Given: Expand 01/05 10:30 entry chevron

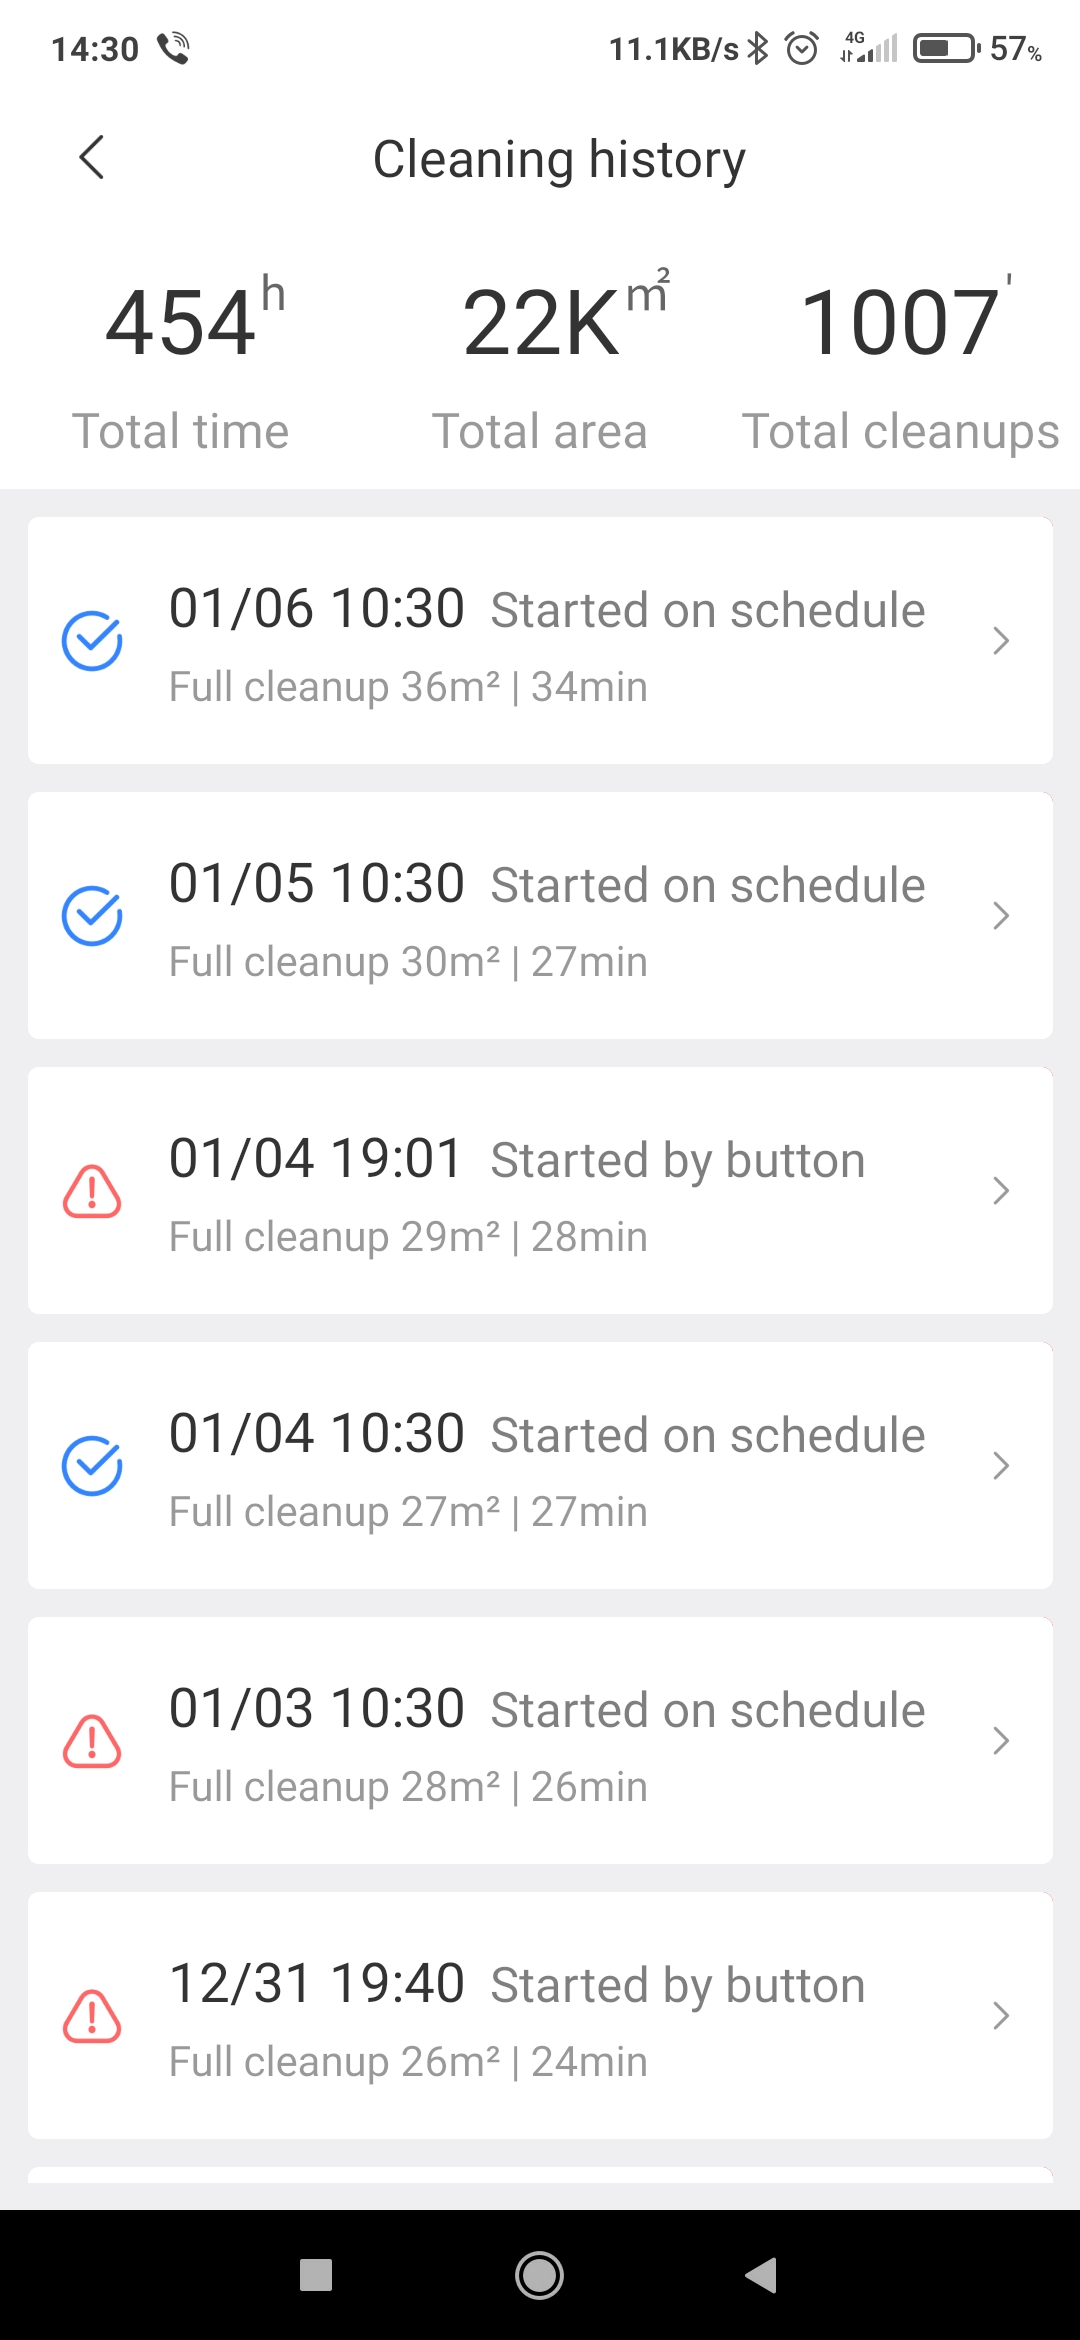Looking at the screenshot, I should point(1000,915).
